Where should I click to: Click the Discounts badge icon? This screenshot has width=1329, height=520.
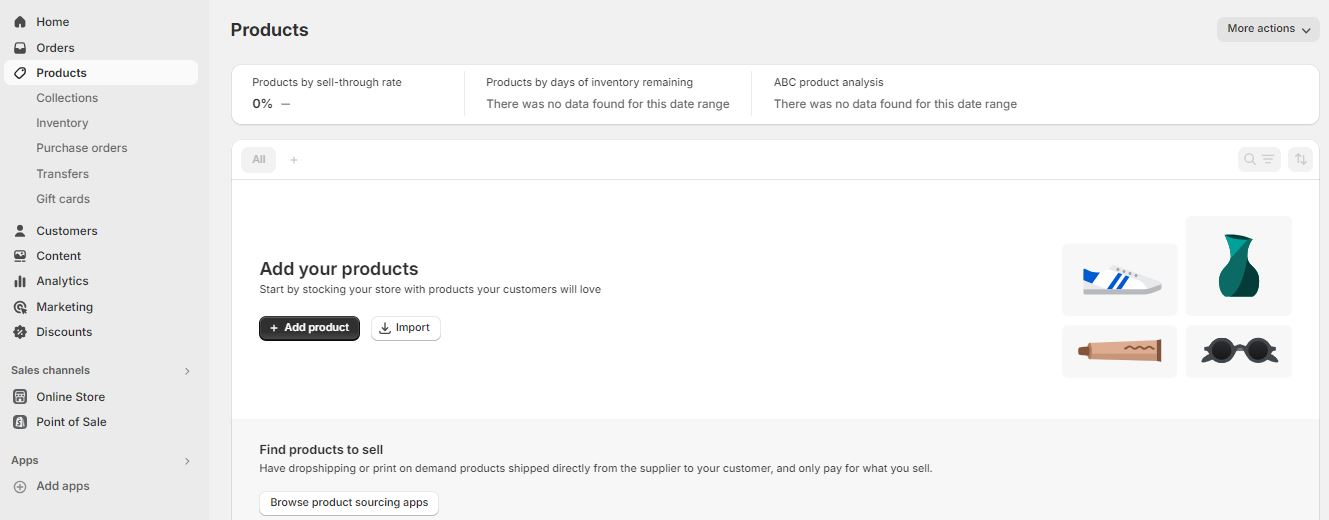20,332
